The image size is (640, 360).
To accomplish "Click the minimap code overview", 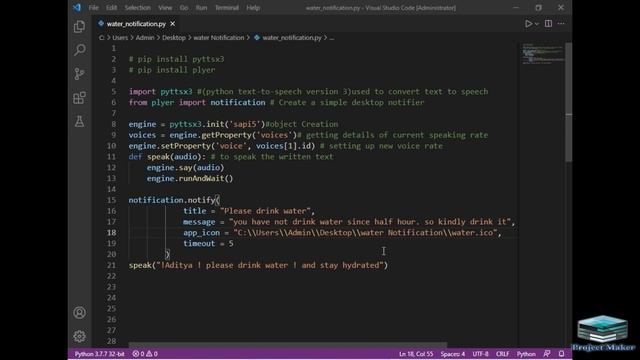I will (x=542, y=54).
